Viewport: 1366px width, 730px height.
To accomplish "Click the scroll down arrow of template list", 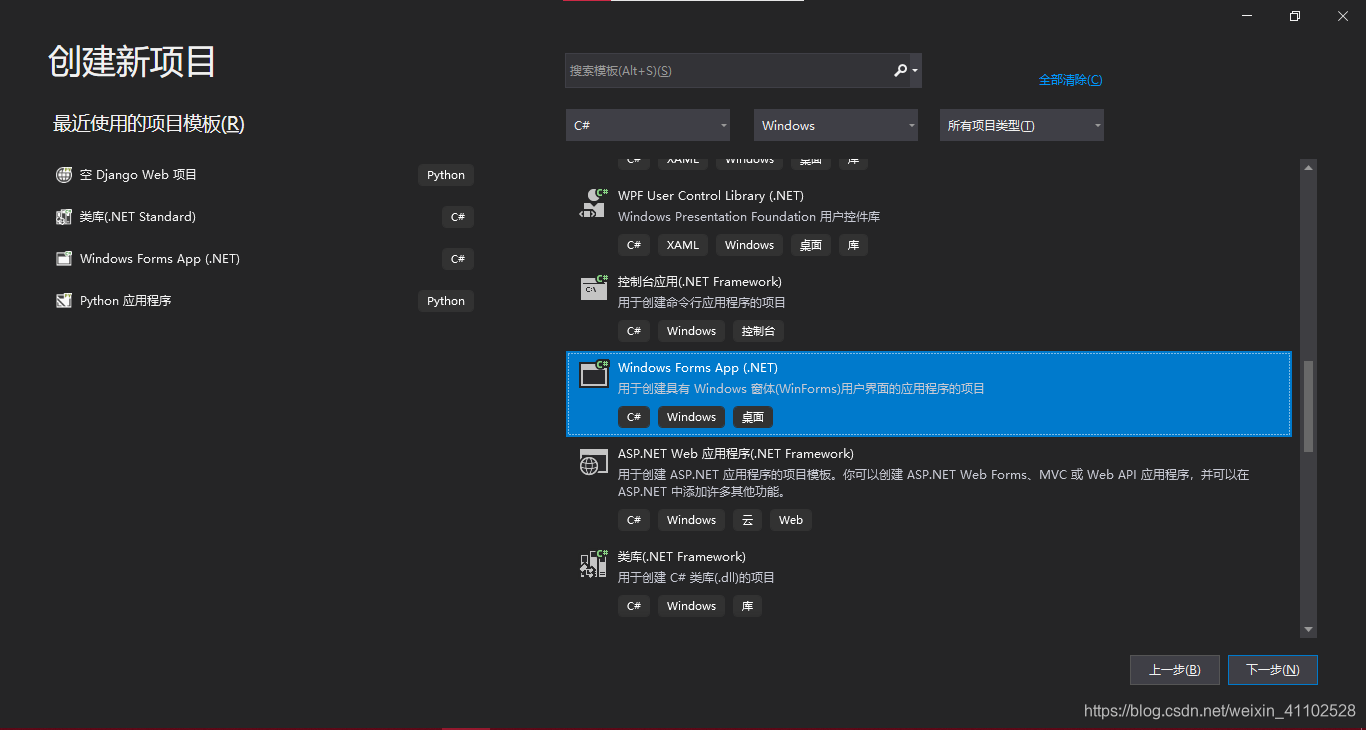I will tap(1308, 629).
